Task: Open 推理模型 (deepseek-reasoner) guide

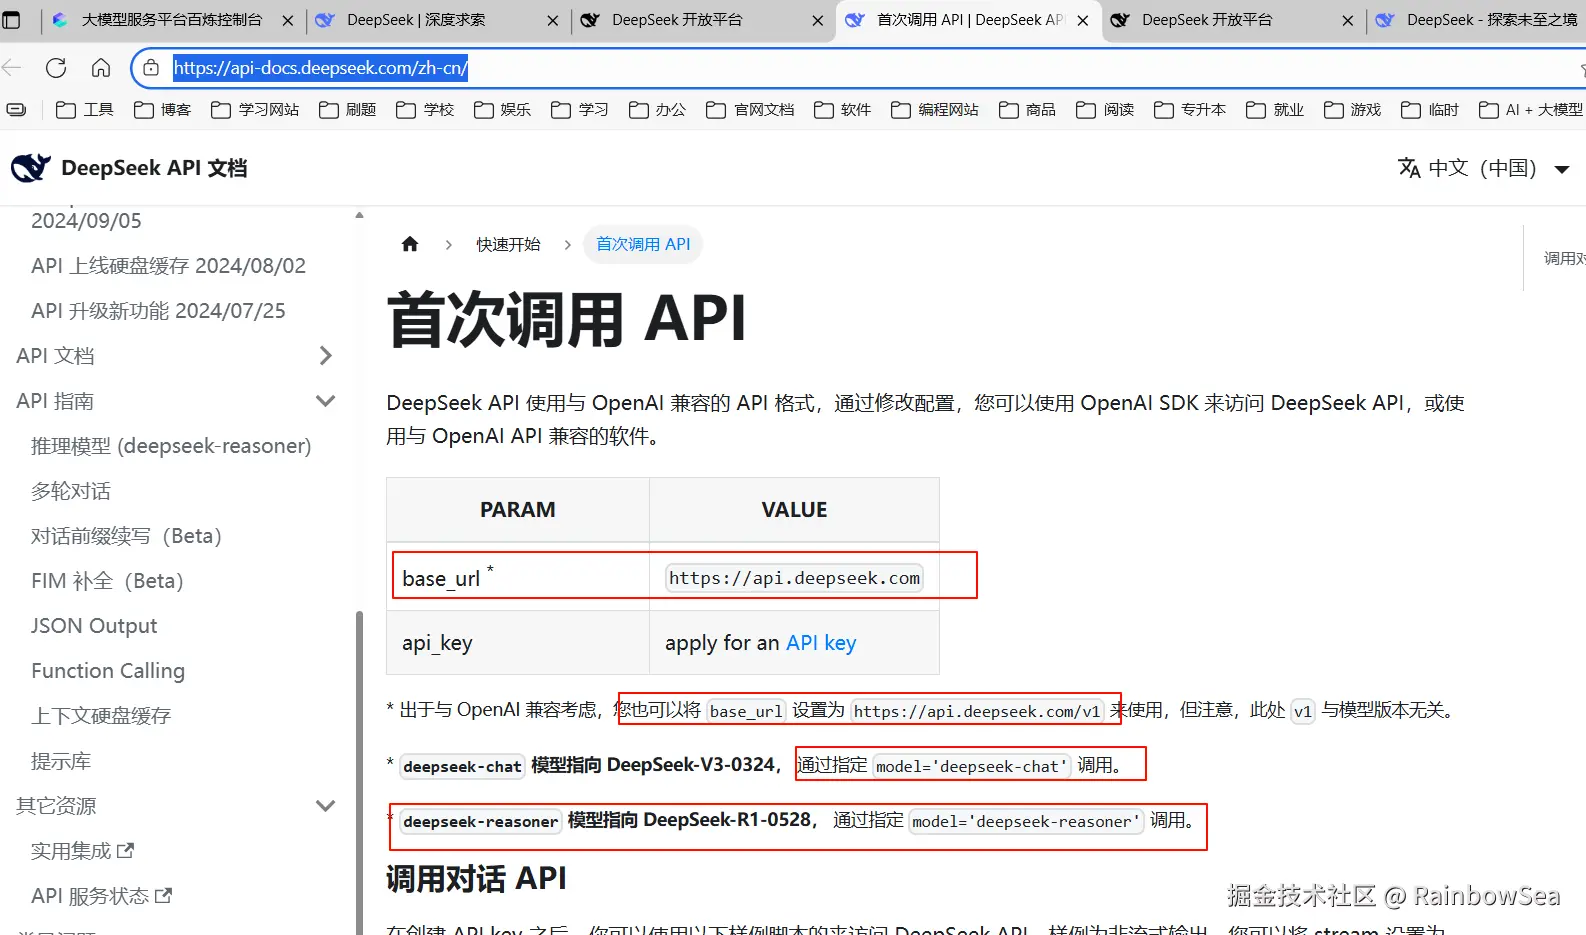Action: pos(171,446)
